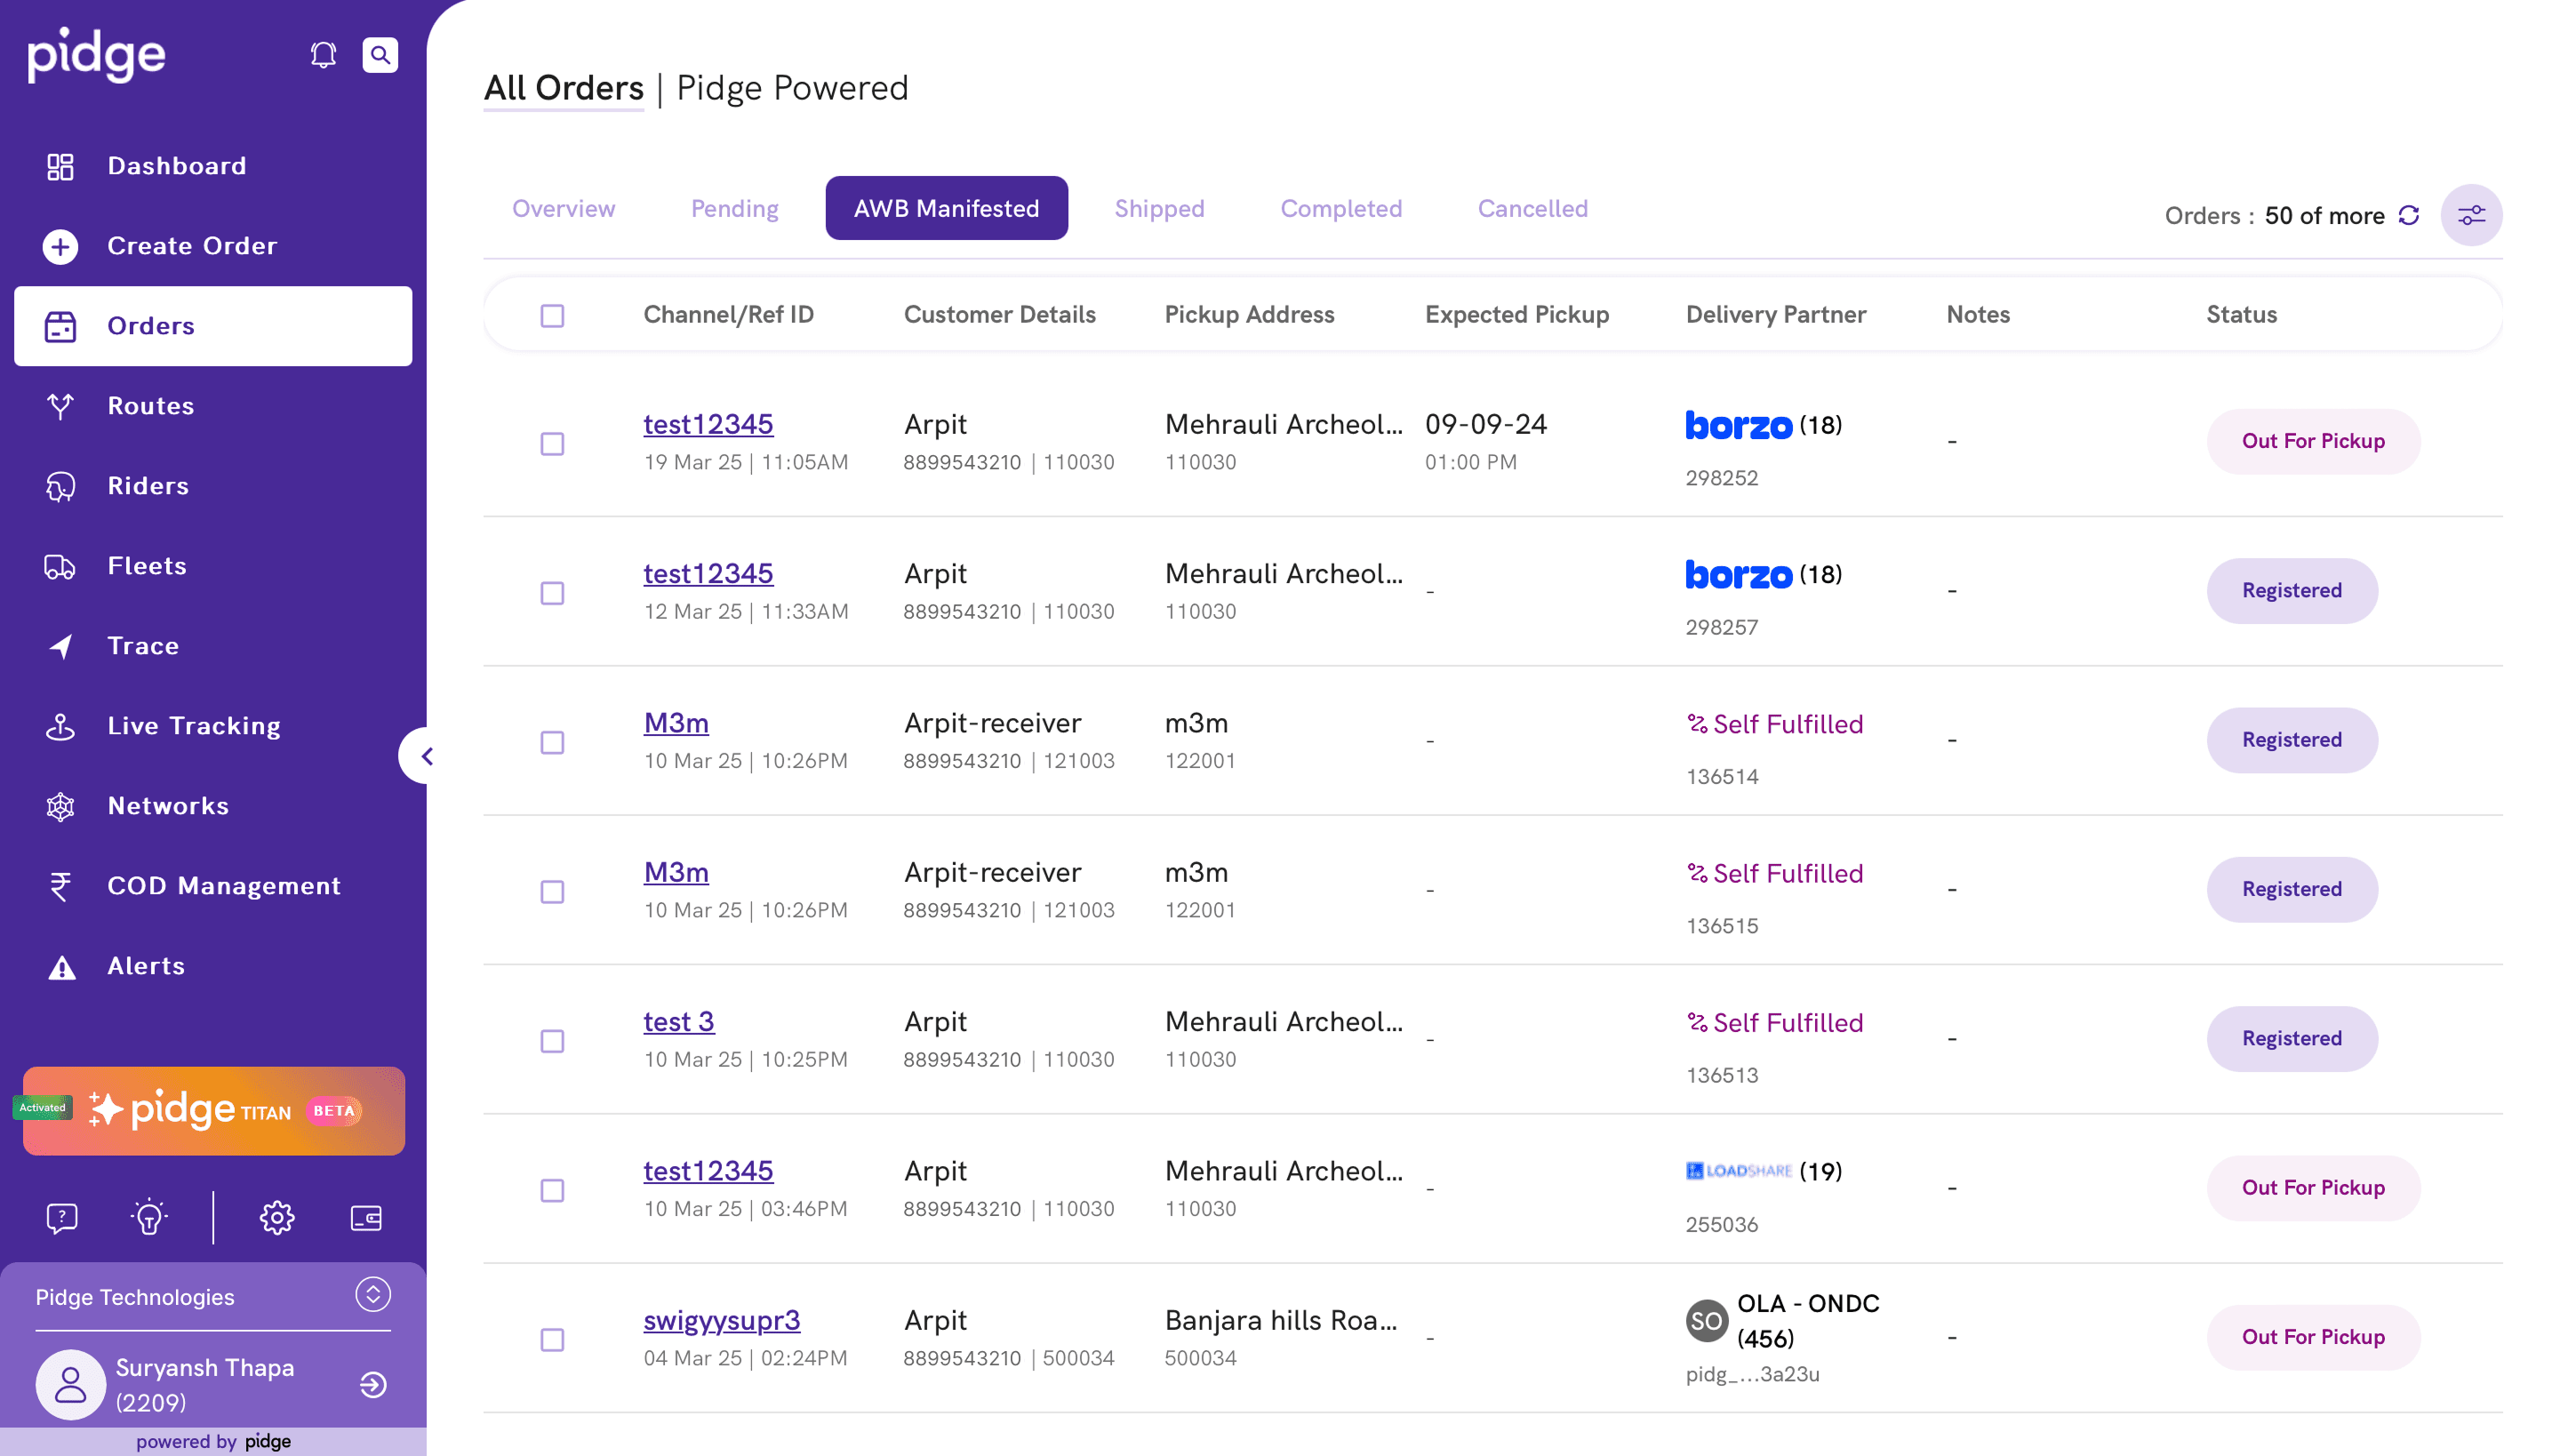2560x1456 pixels.
Task: Click the search icon in sidebar header
Action: click(380, 55)
